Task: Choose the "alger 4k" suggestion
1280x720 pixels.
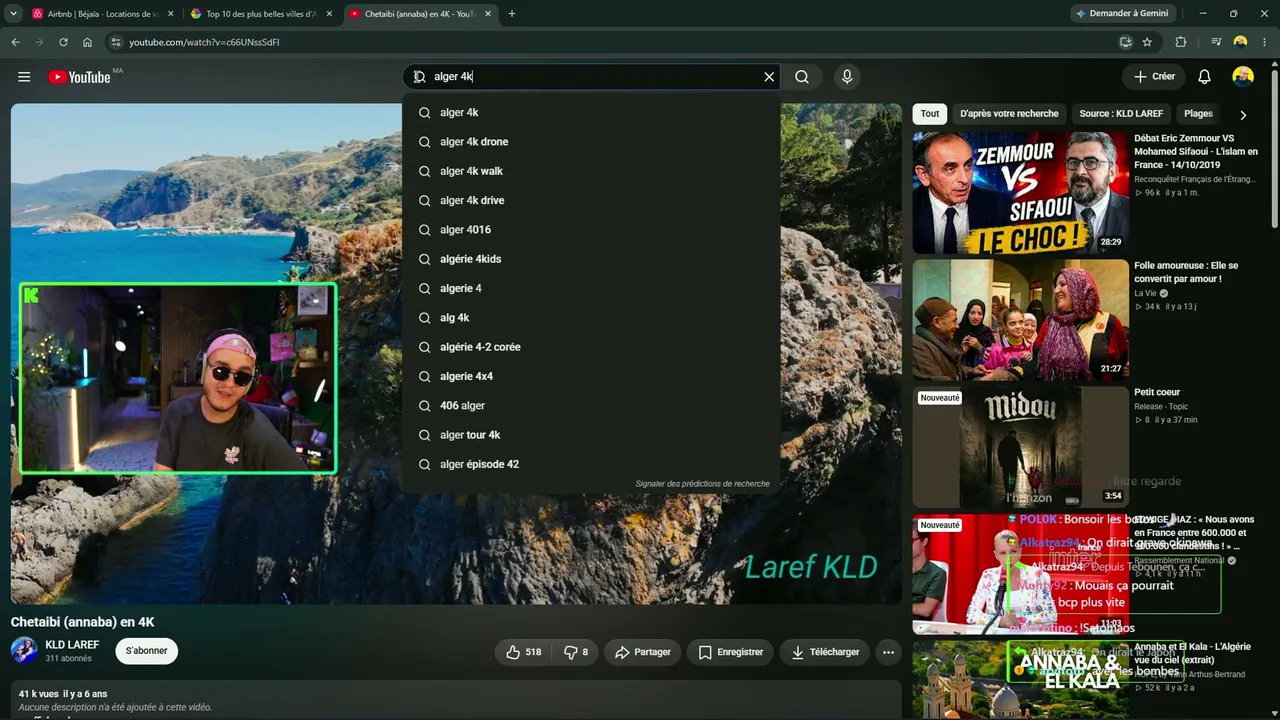Action: click(591, 113)
